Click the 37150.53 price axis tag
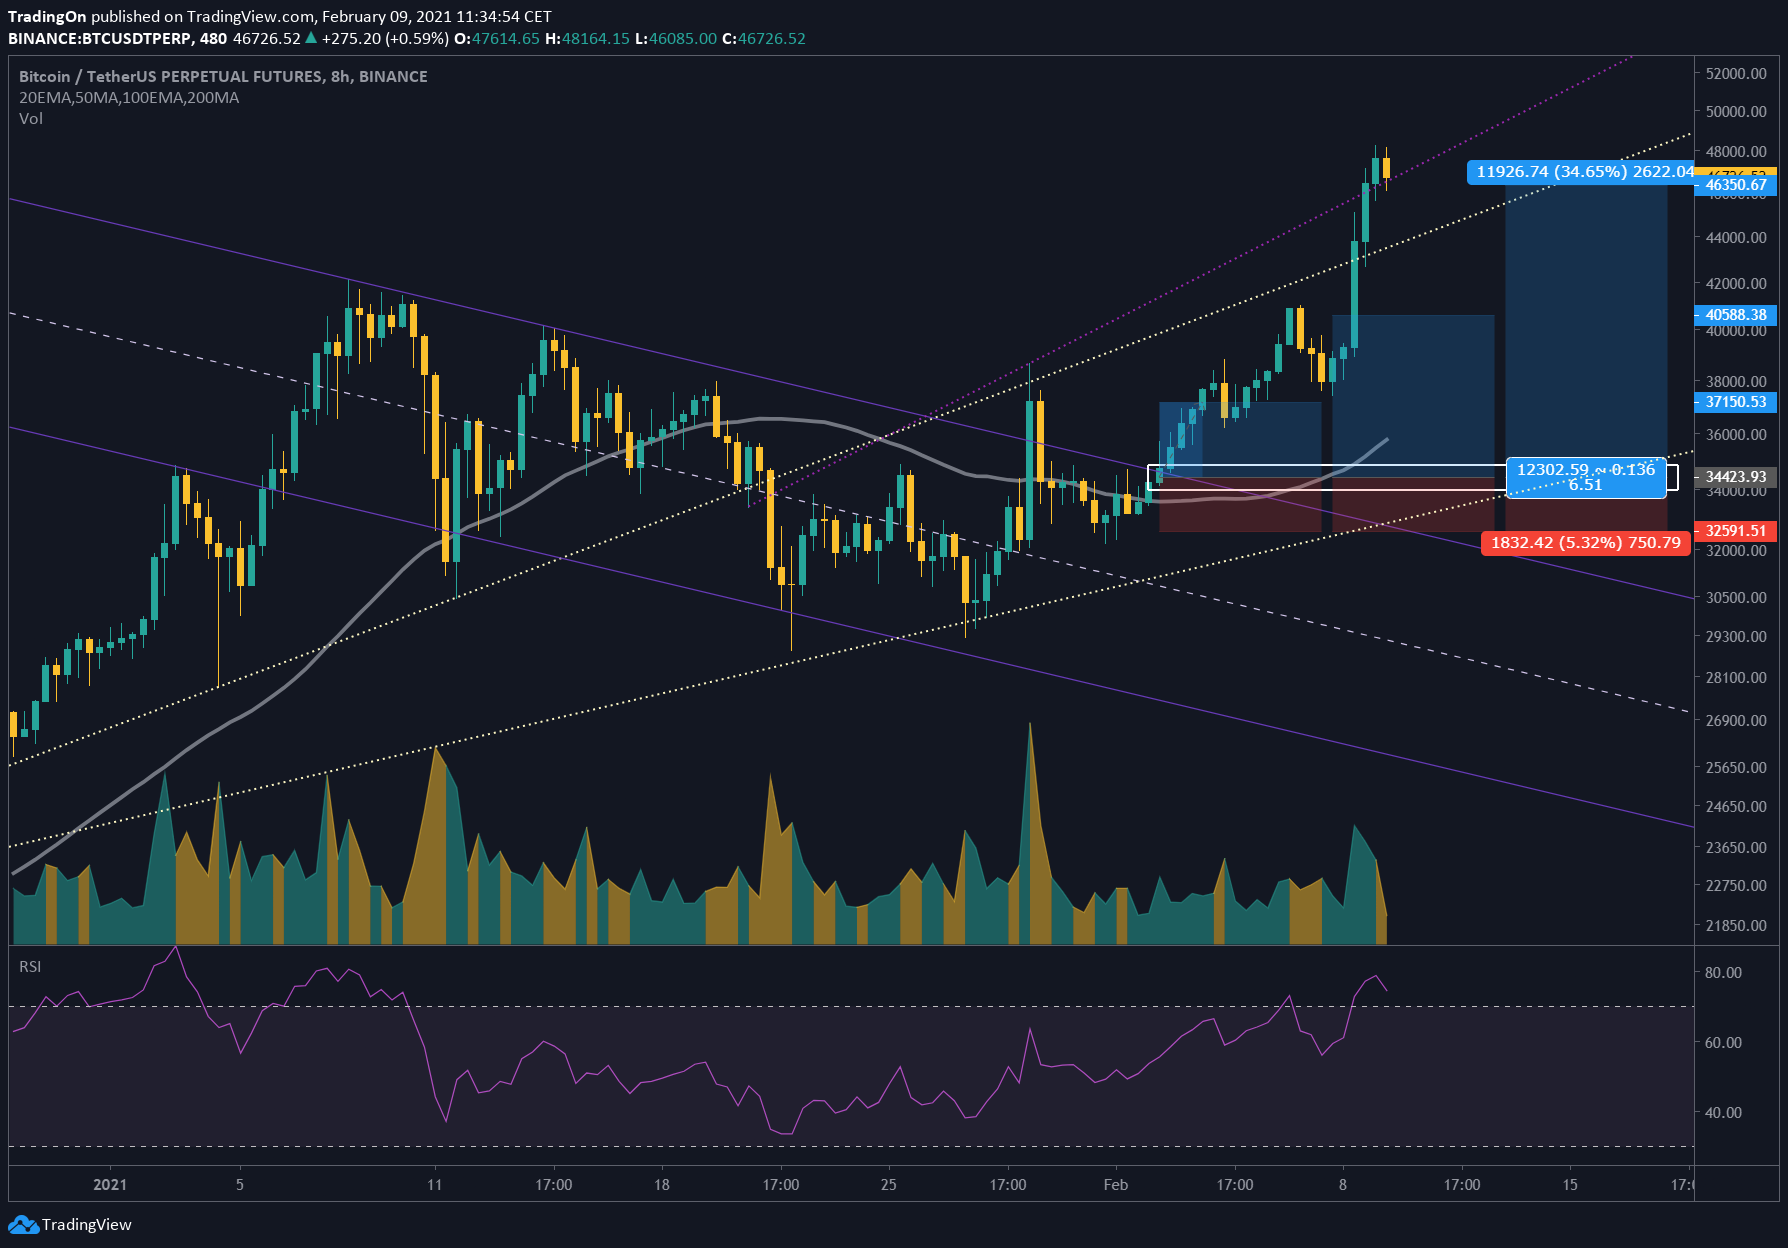The image size is (1788, 1248). click(1736, 402)
